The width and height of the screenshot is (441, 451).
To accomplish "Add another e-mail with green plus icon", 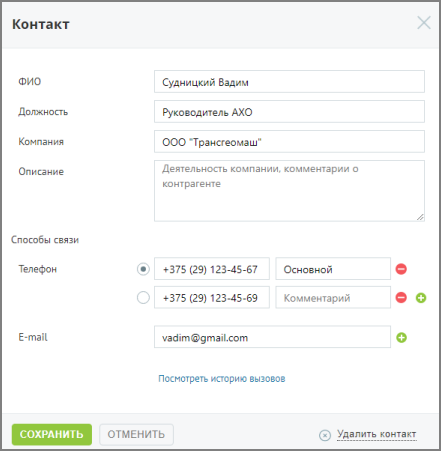I will tap(401, 337).
